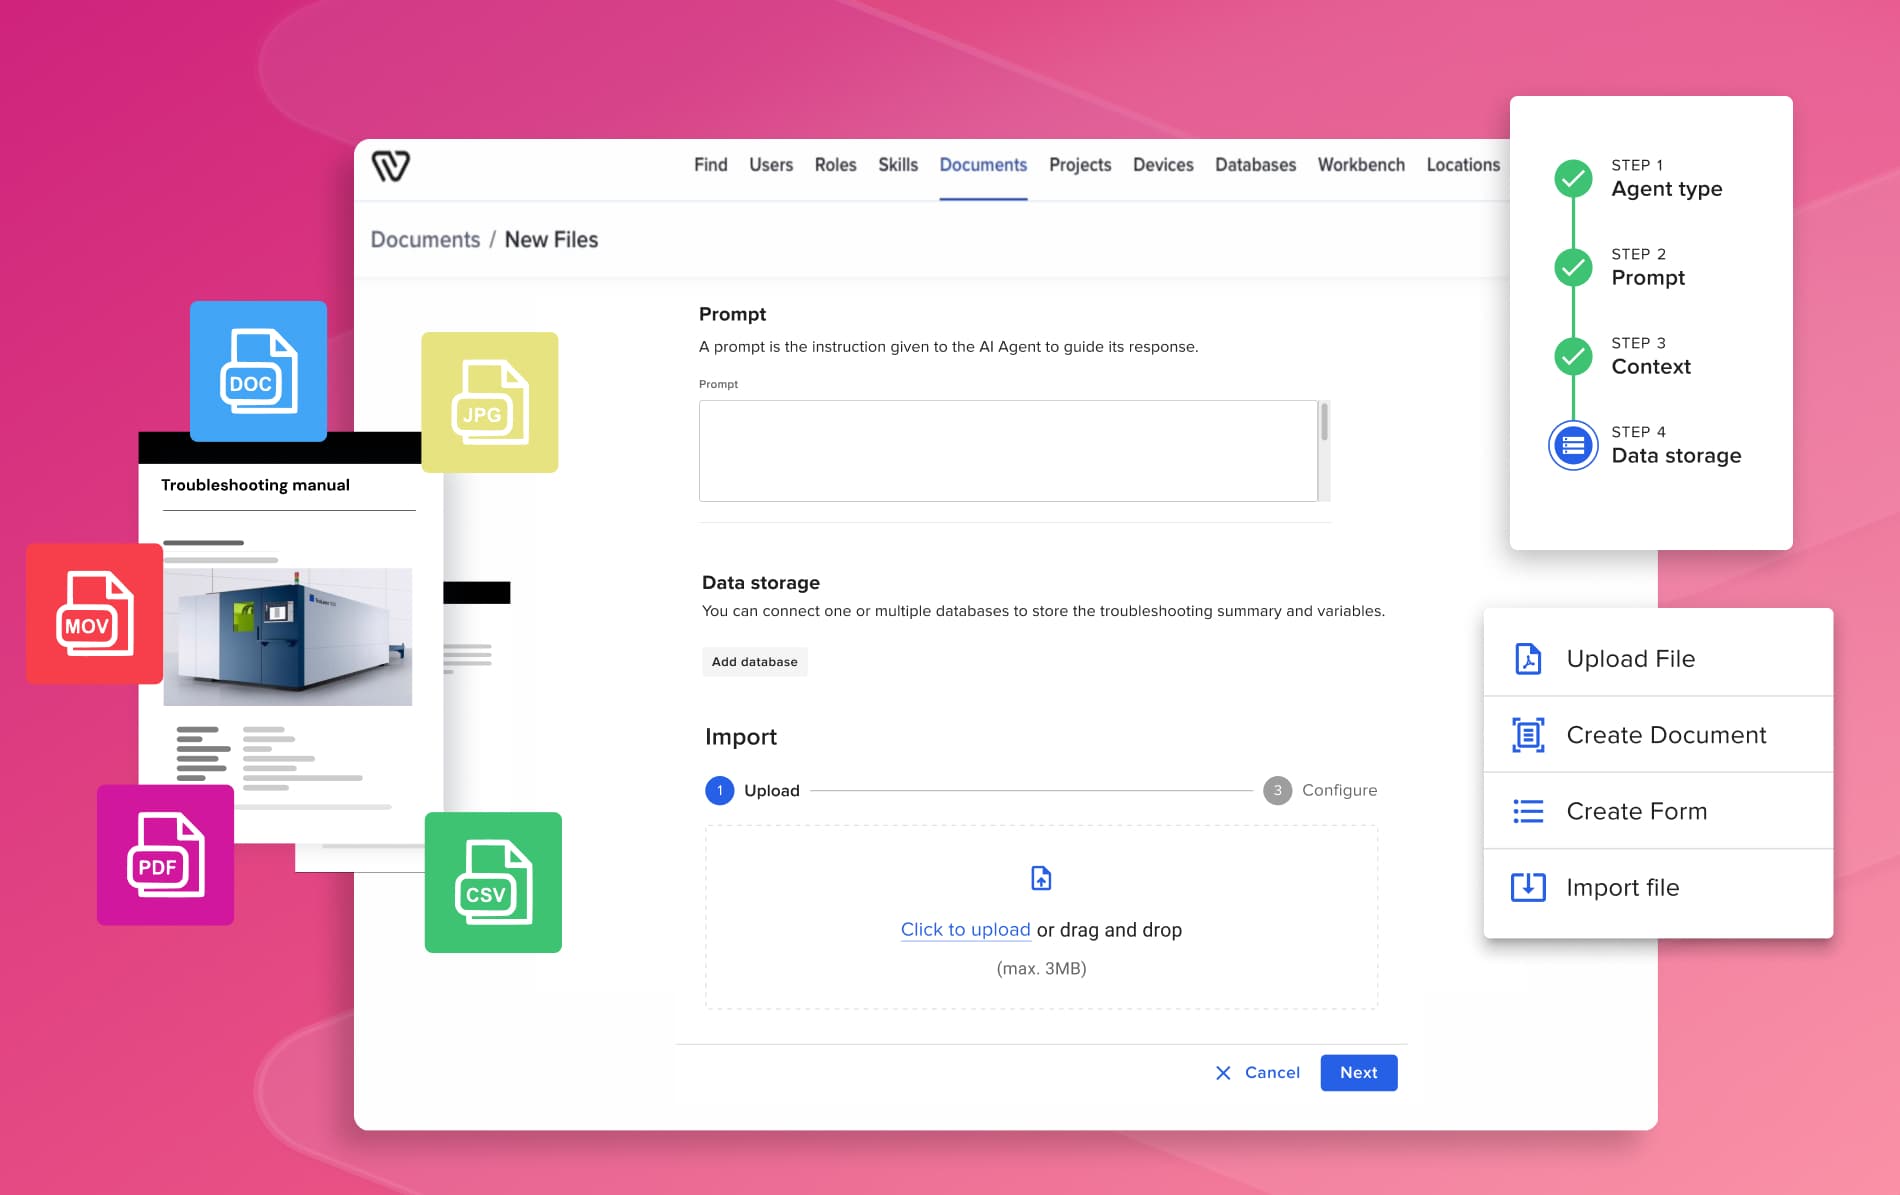The image size is (1900, 1195).
Task: Select the pink PDF file icon
Action: [x=164, y=854]
